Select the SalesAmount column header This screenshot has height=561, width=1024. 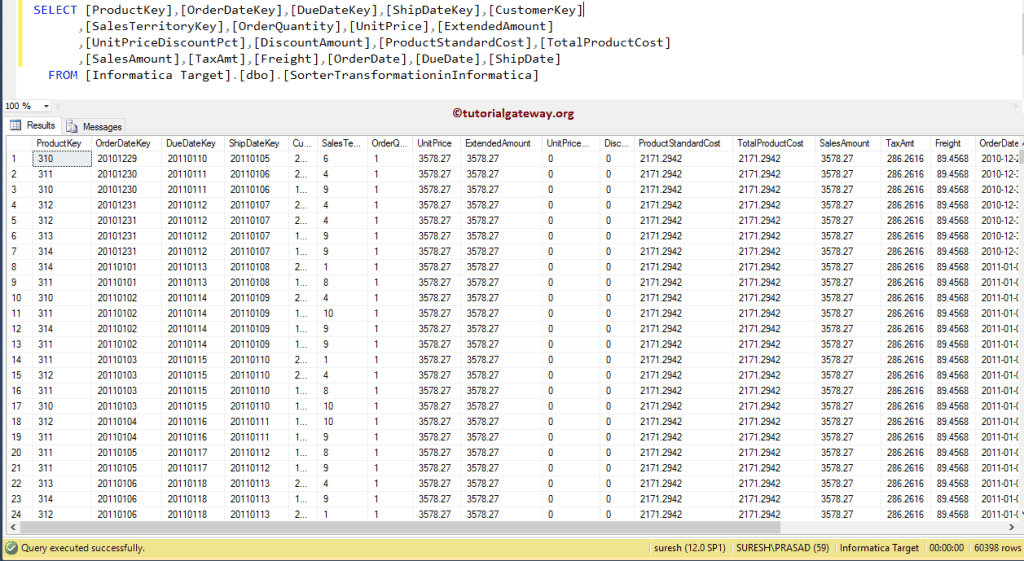click(844, 144)
